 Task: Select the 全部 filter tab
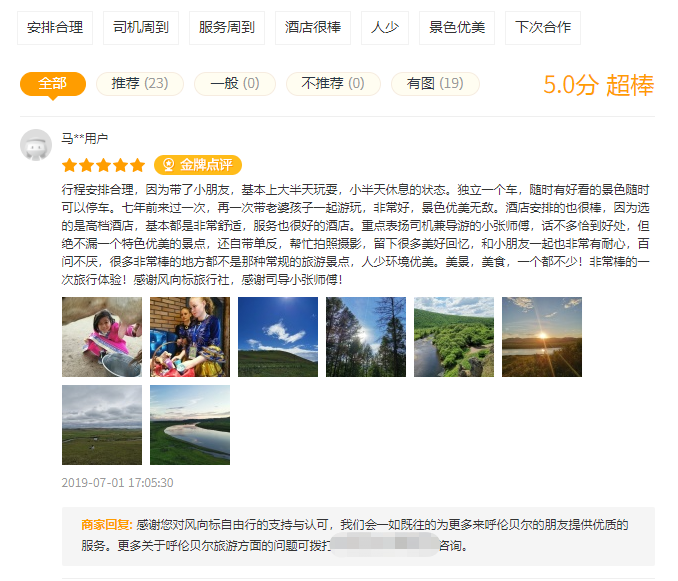(x=53, y=84)
